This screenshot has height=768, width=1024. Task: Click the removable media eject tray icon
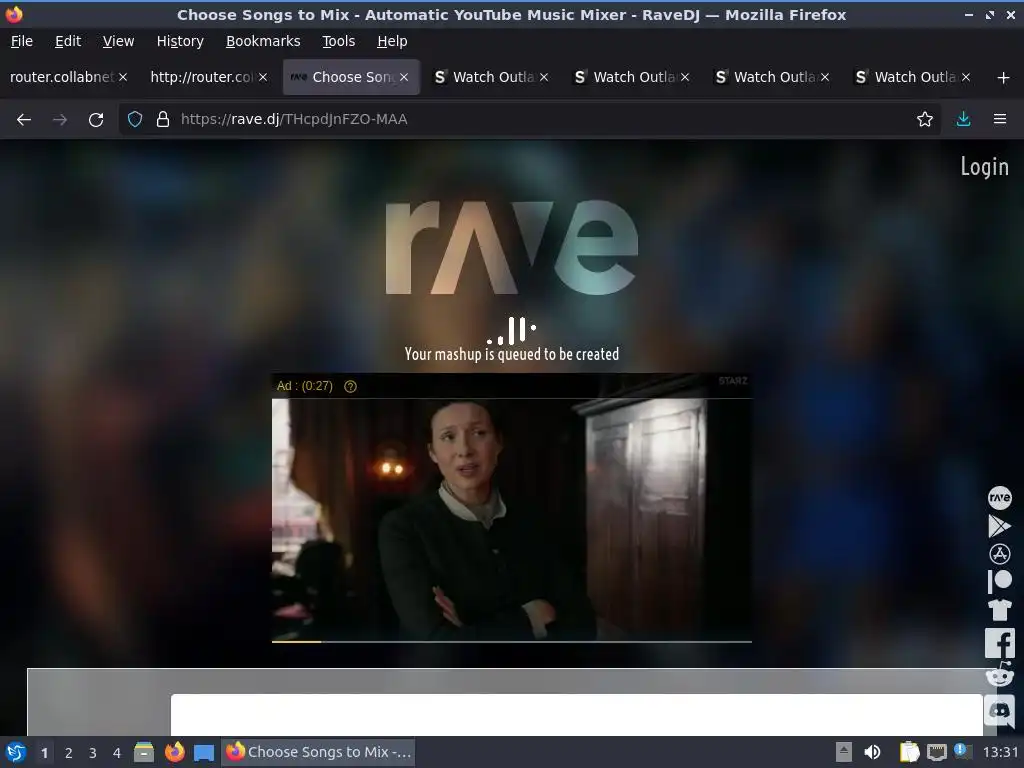tap(844, 752)
